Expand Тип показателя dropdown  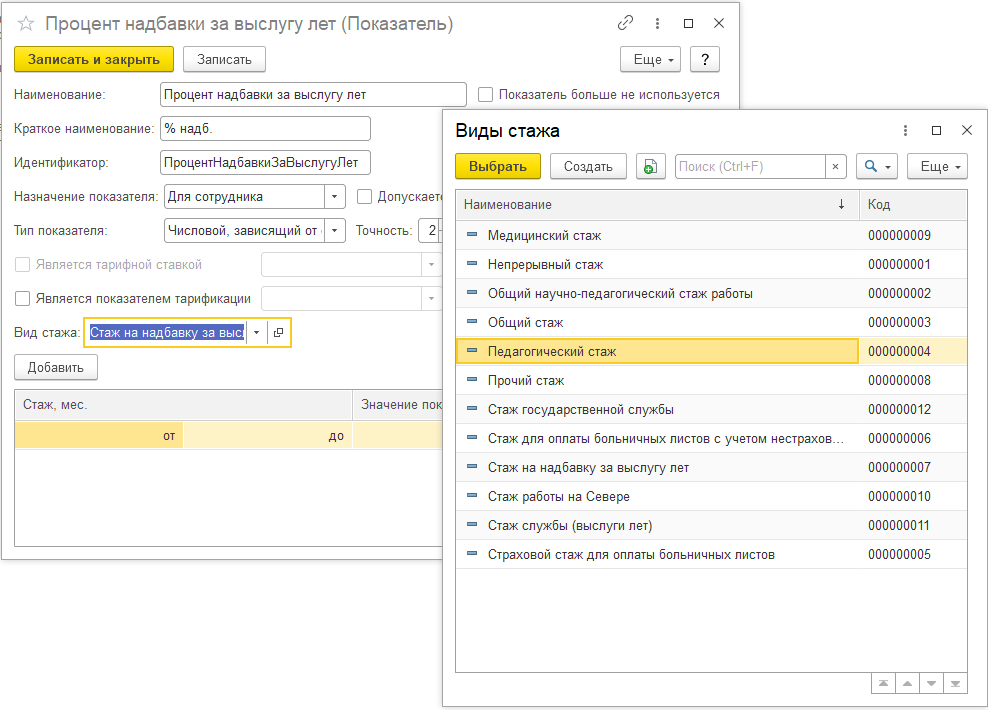pyautogui.click(x=335, y=231)
